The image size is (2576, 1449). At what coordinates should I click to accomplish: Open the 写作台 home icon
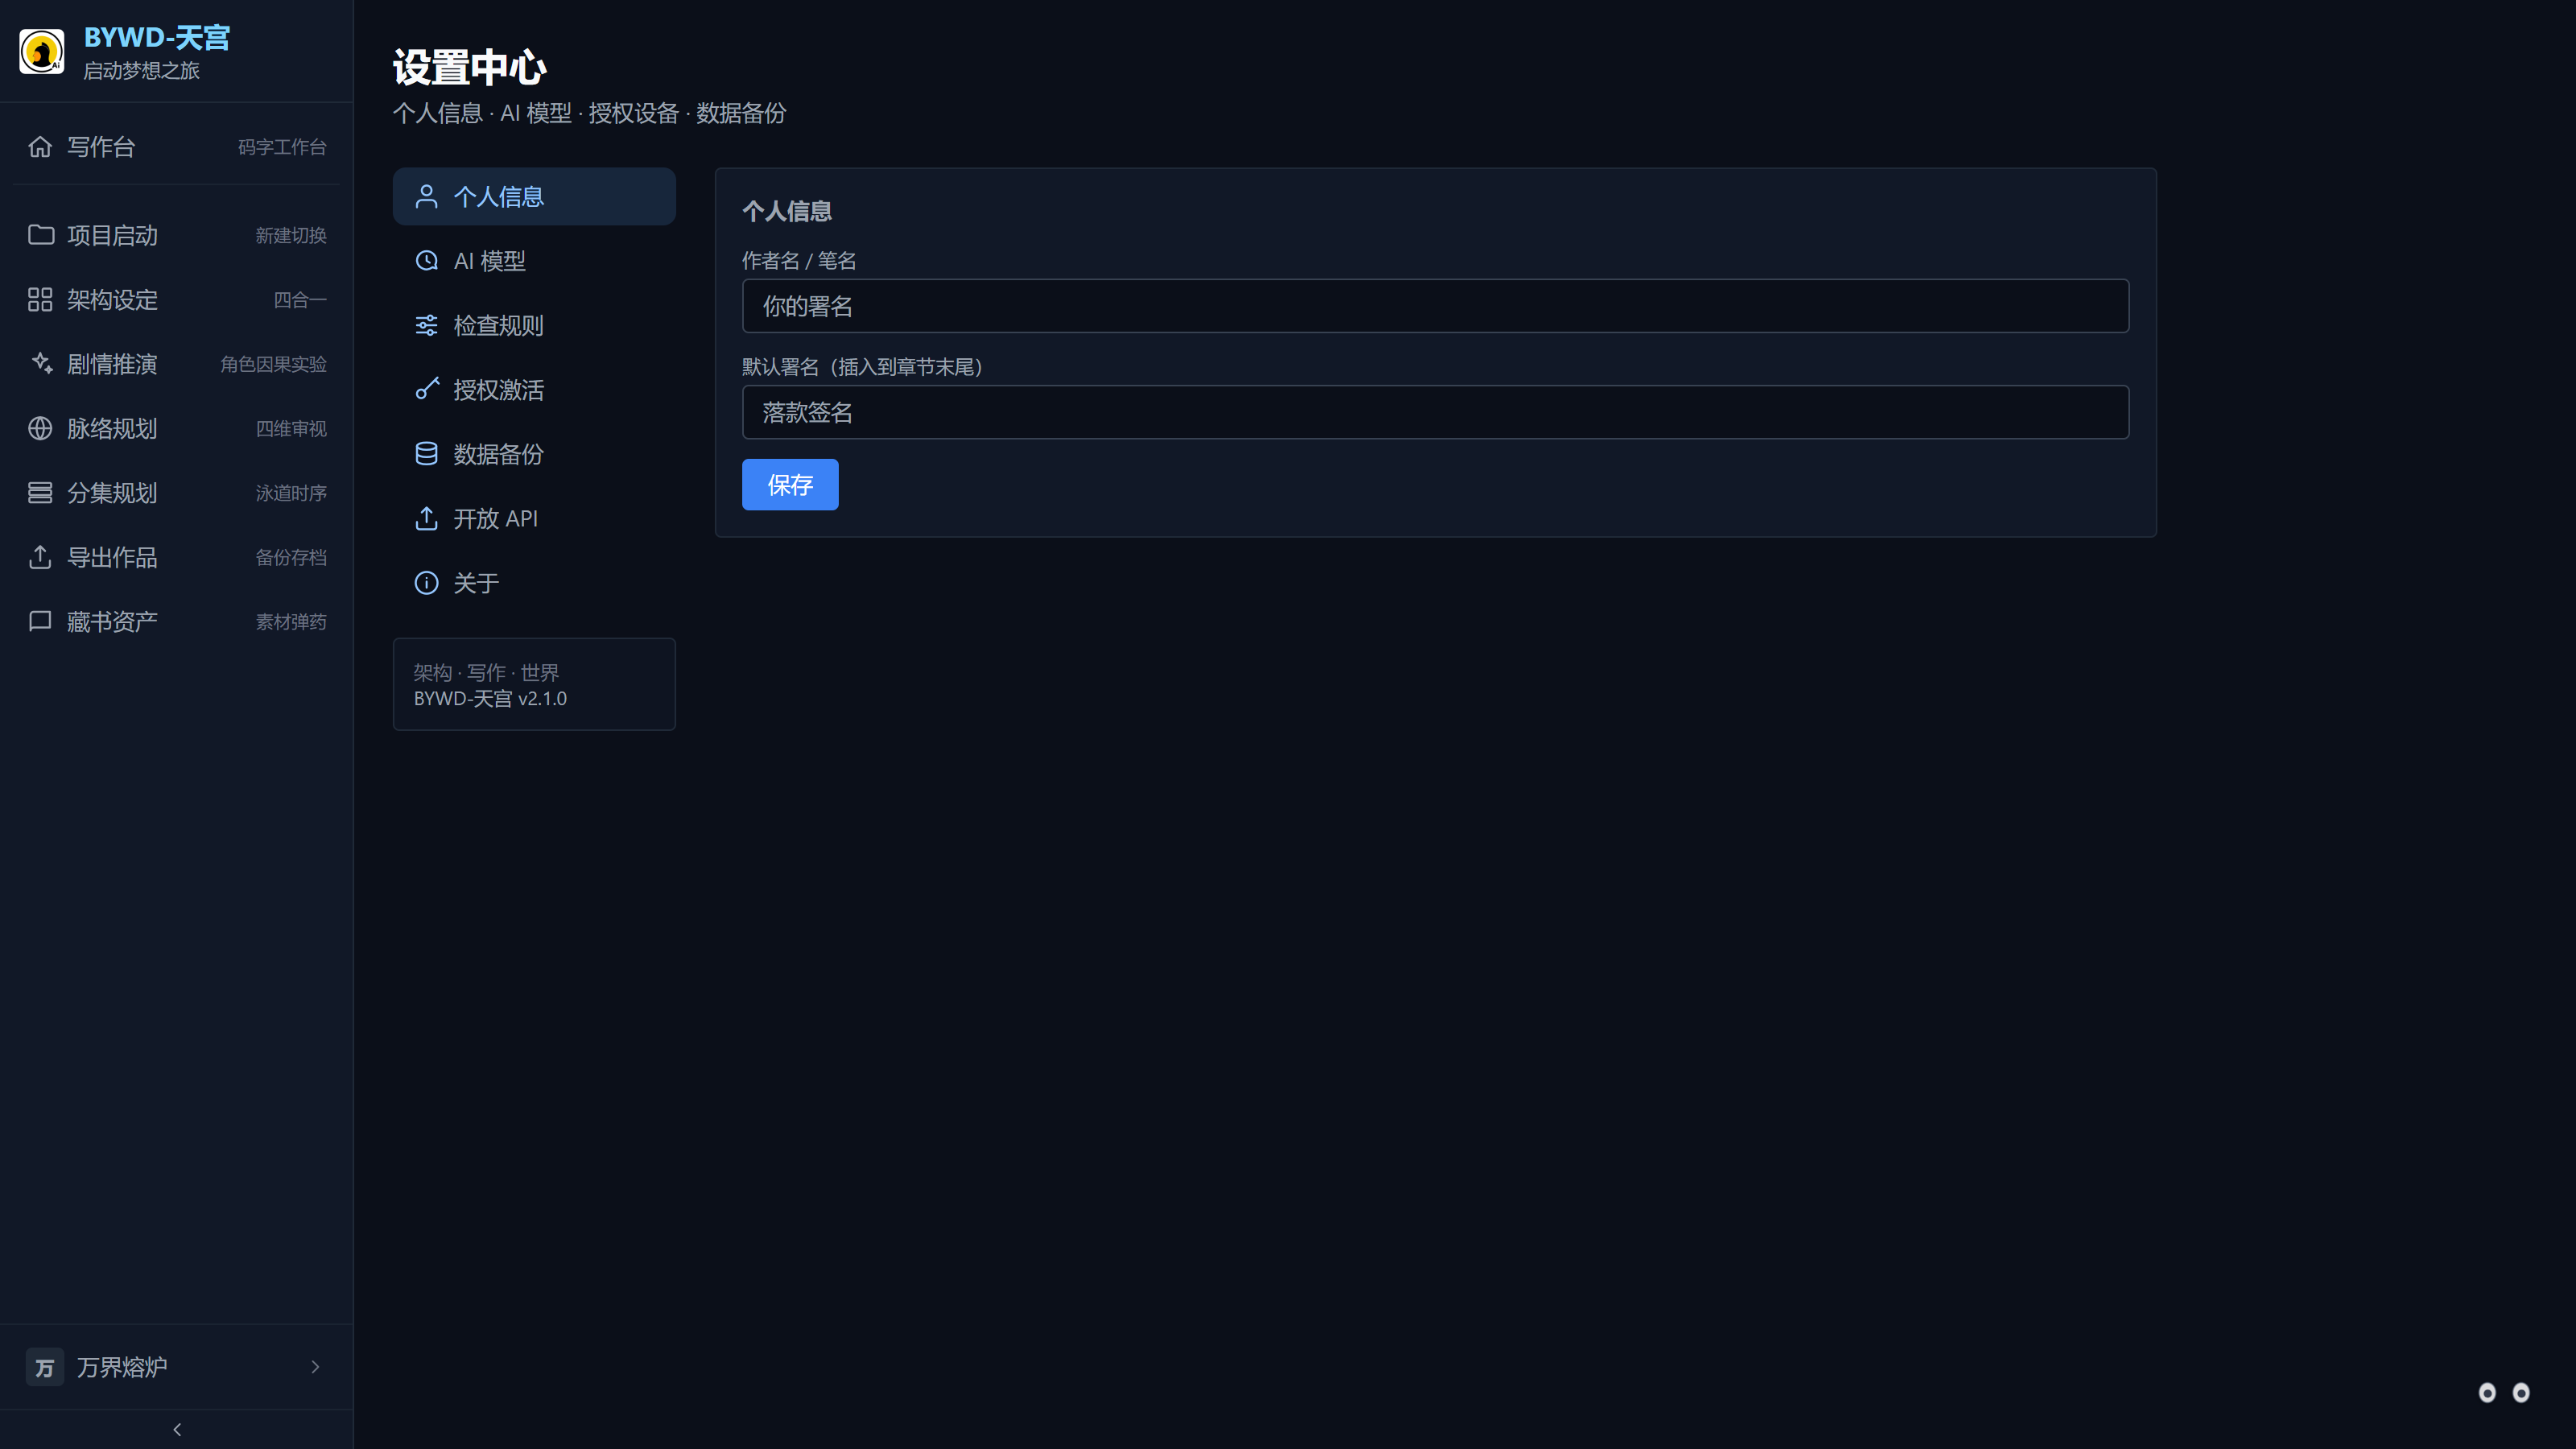click(40, 147)
